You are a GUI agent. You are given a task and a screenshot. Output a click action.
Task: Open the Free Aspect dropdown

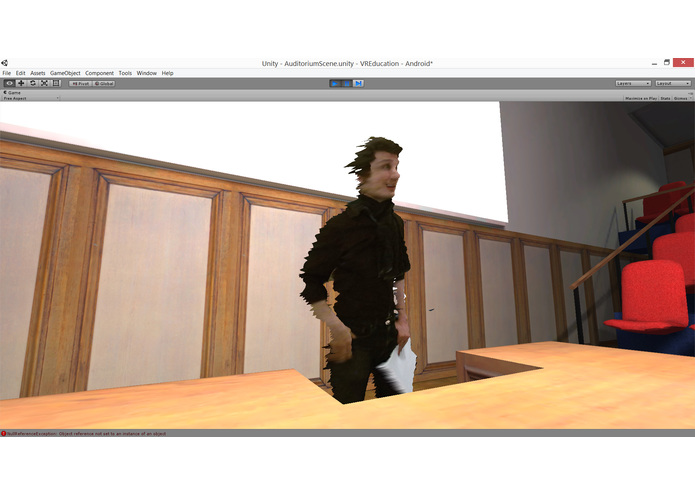pyautogui.click(x=31, y=98)
